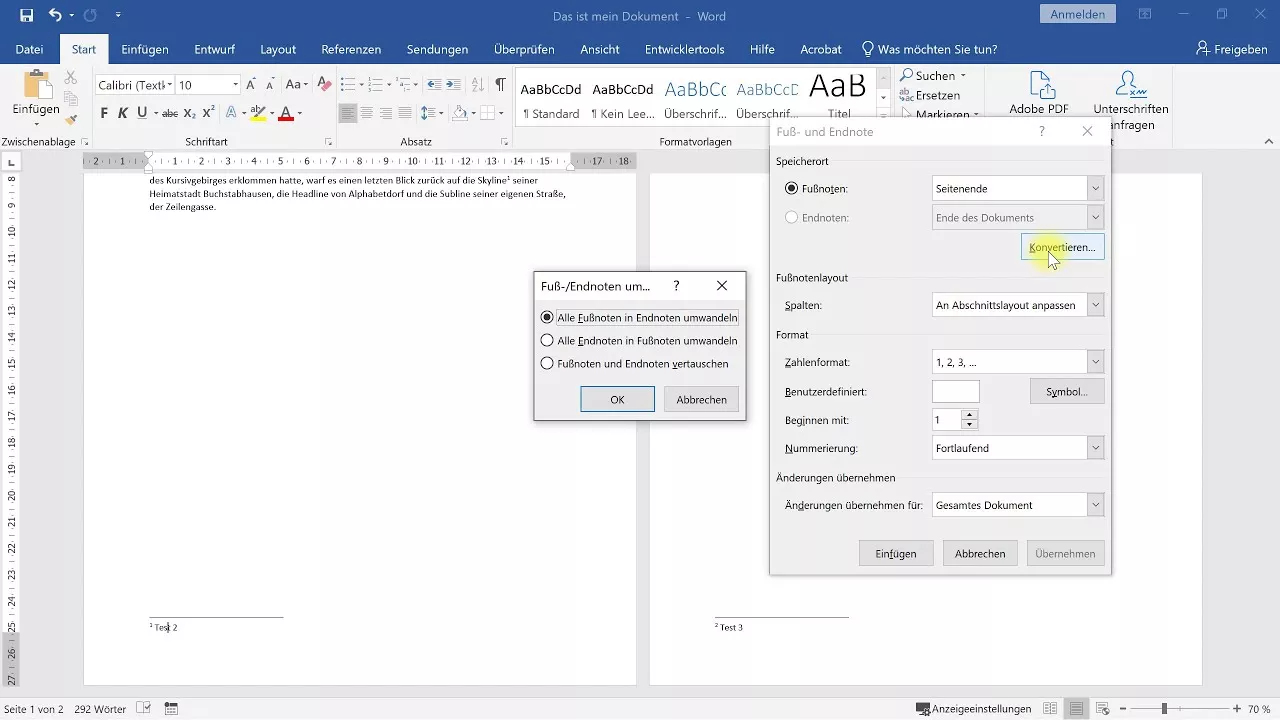Select the Endnoten radio button under Speicherort
The width and height of the screenshot is (1280, 720).
coord(791,216)
